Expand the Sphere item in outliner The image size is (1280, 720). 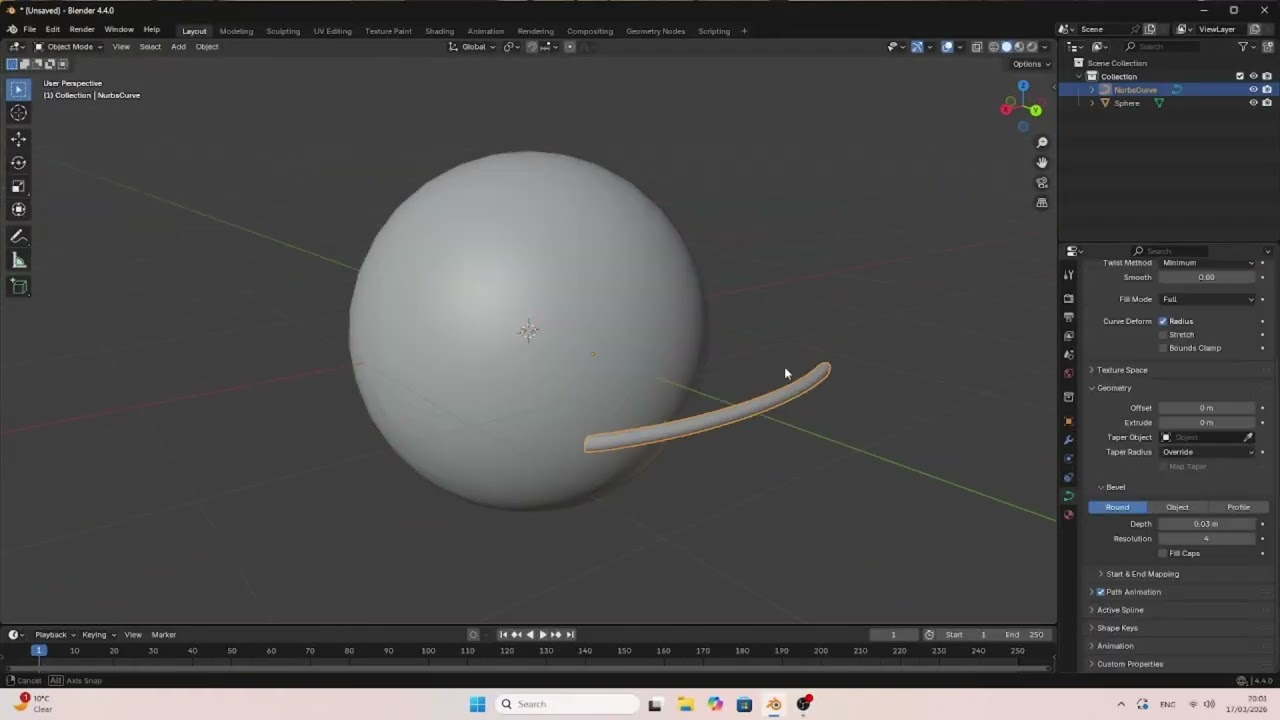click(x=1092, y=103)
